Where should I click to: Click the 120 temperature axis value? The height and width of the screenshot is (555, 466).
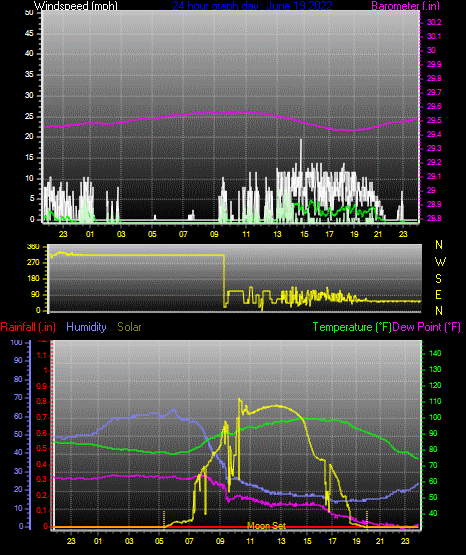click(x=435, y=385)
